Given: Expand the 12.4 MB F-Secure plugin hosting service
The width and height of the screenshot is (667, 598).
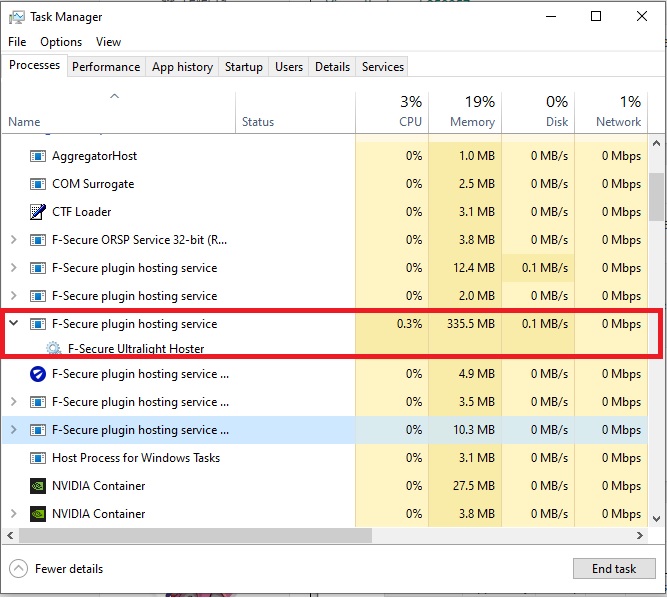Looking at the screenshot, I should tap(14, 268).
